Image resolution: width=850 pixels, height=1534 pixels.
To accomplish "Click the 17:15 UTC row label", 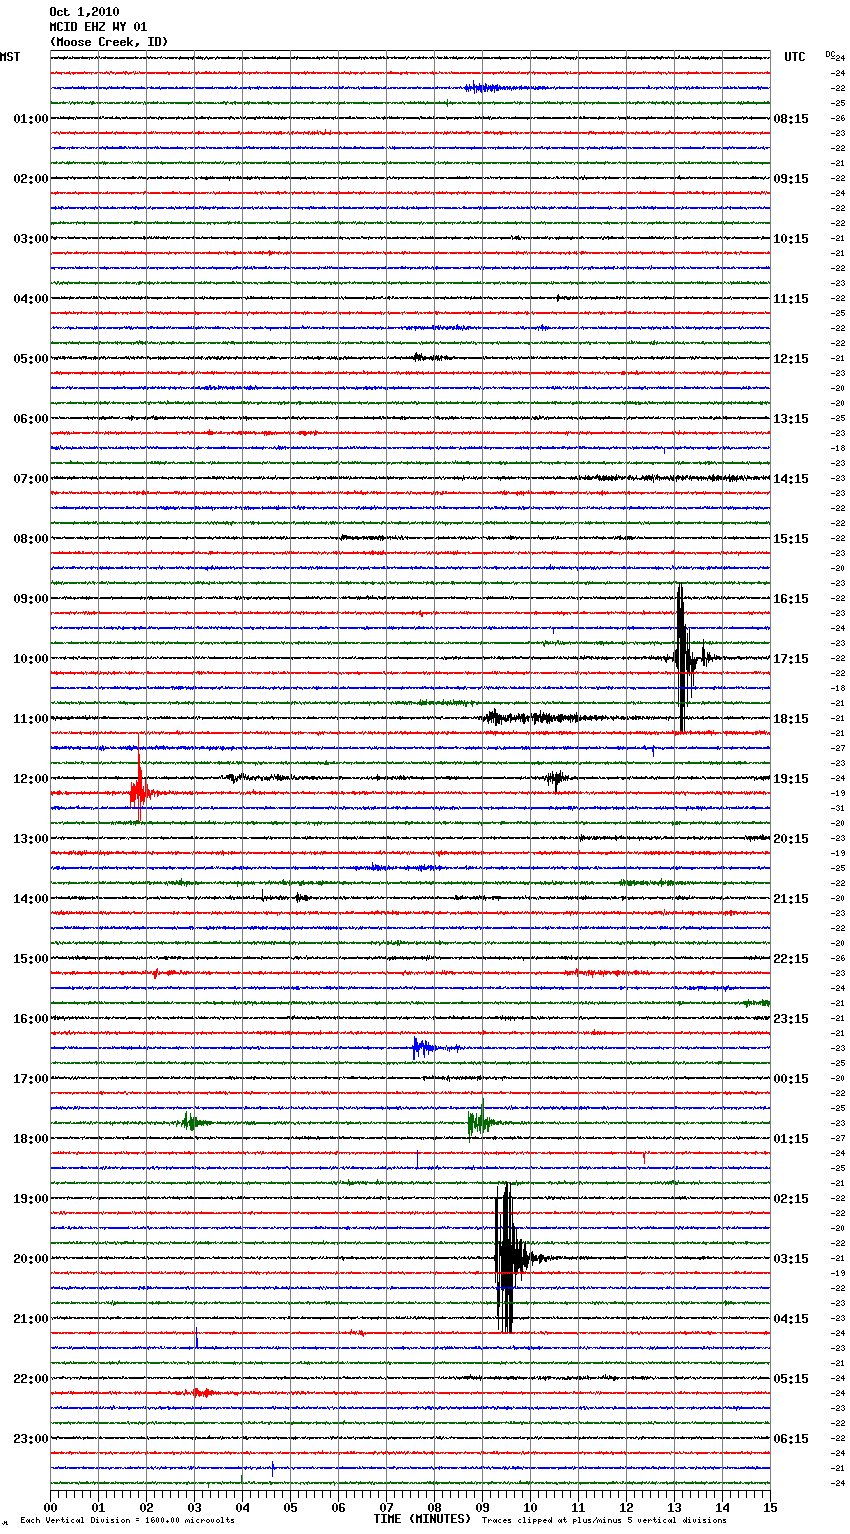I will pos(791,659).
